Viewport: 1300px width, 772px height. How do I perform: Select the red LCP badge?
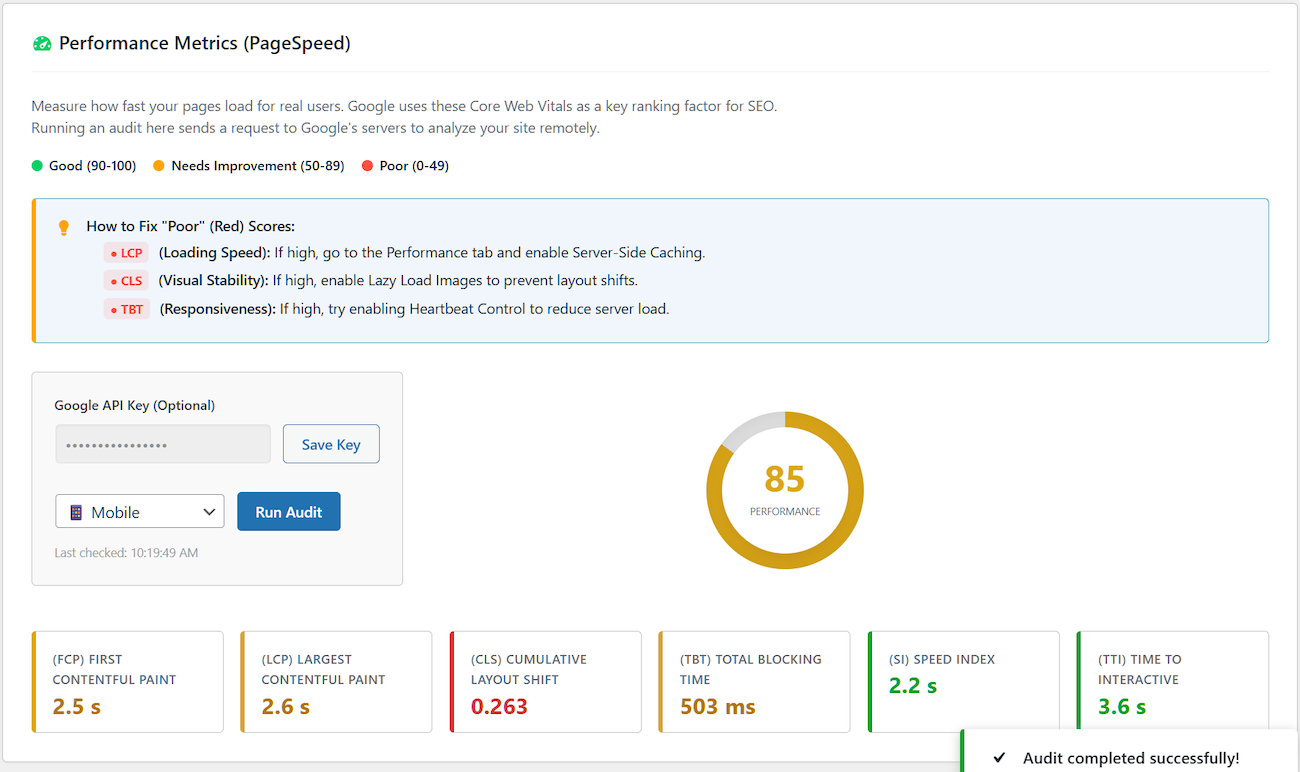pos(126,252)
